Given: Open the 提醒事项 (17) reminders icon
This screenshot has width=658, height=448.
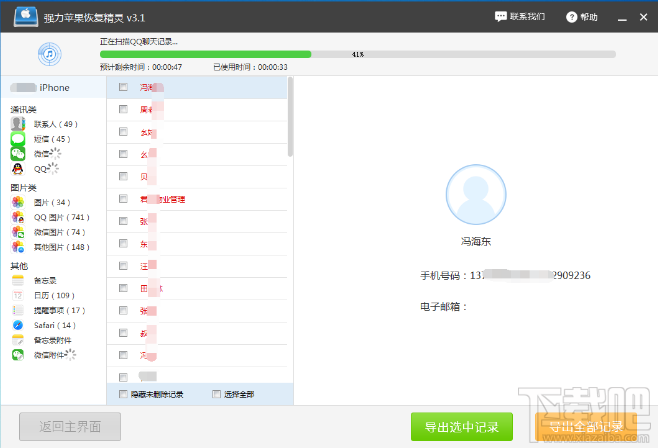Looking at the screenshot, I should coord(18,310).
